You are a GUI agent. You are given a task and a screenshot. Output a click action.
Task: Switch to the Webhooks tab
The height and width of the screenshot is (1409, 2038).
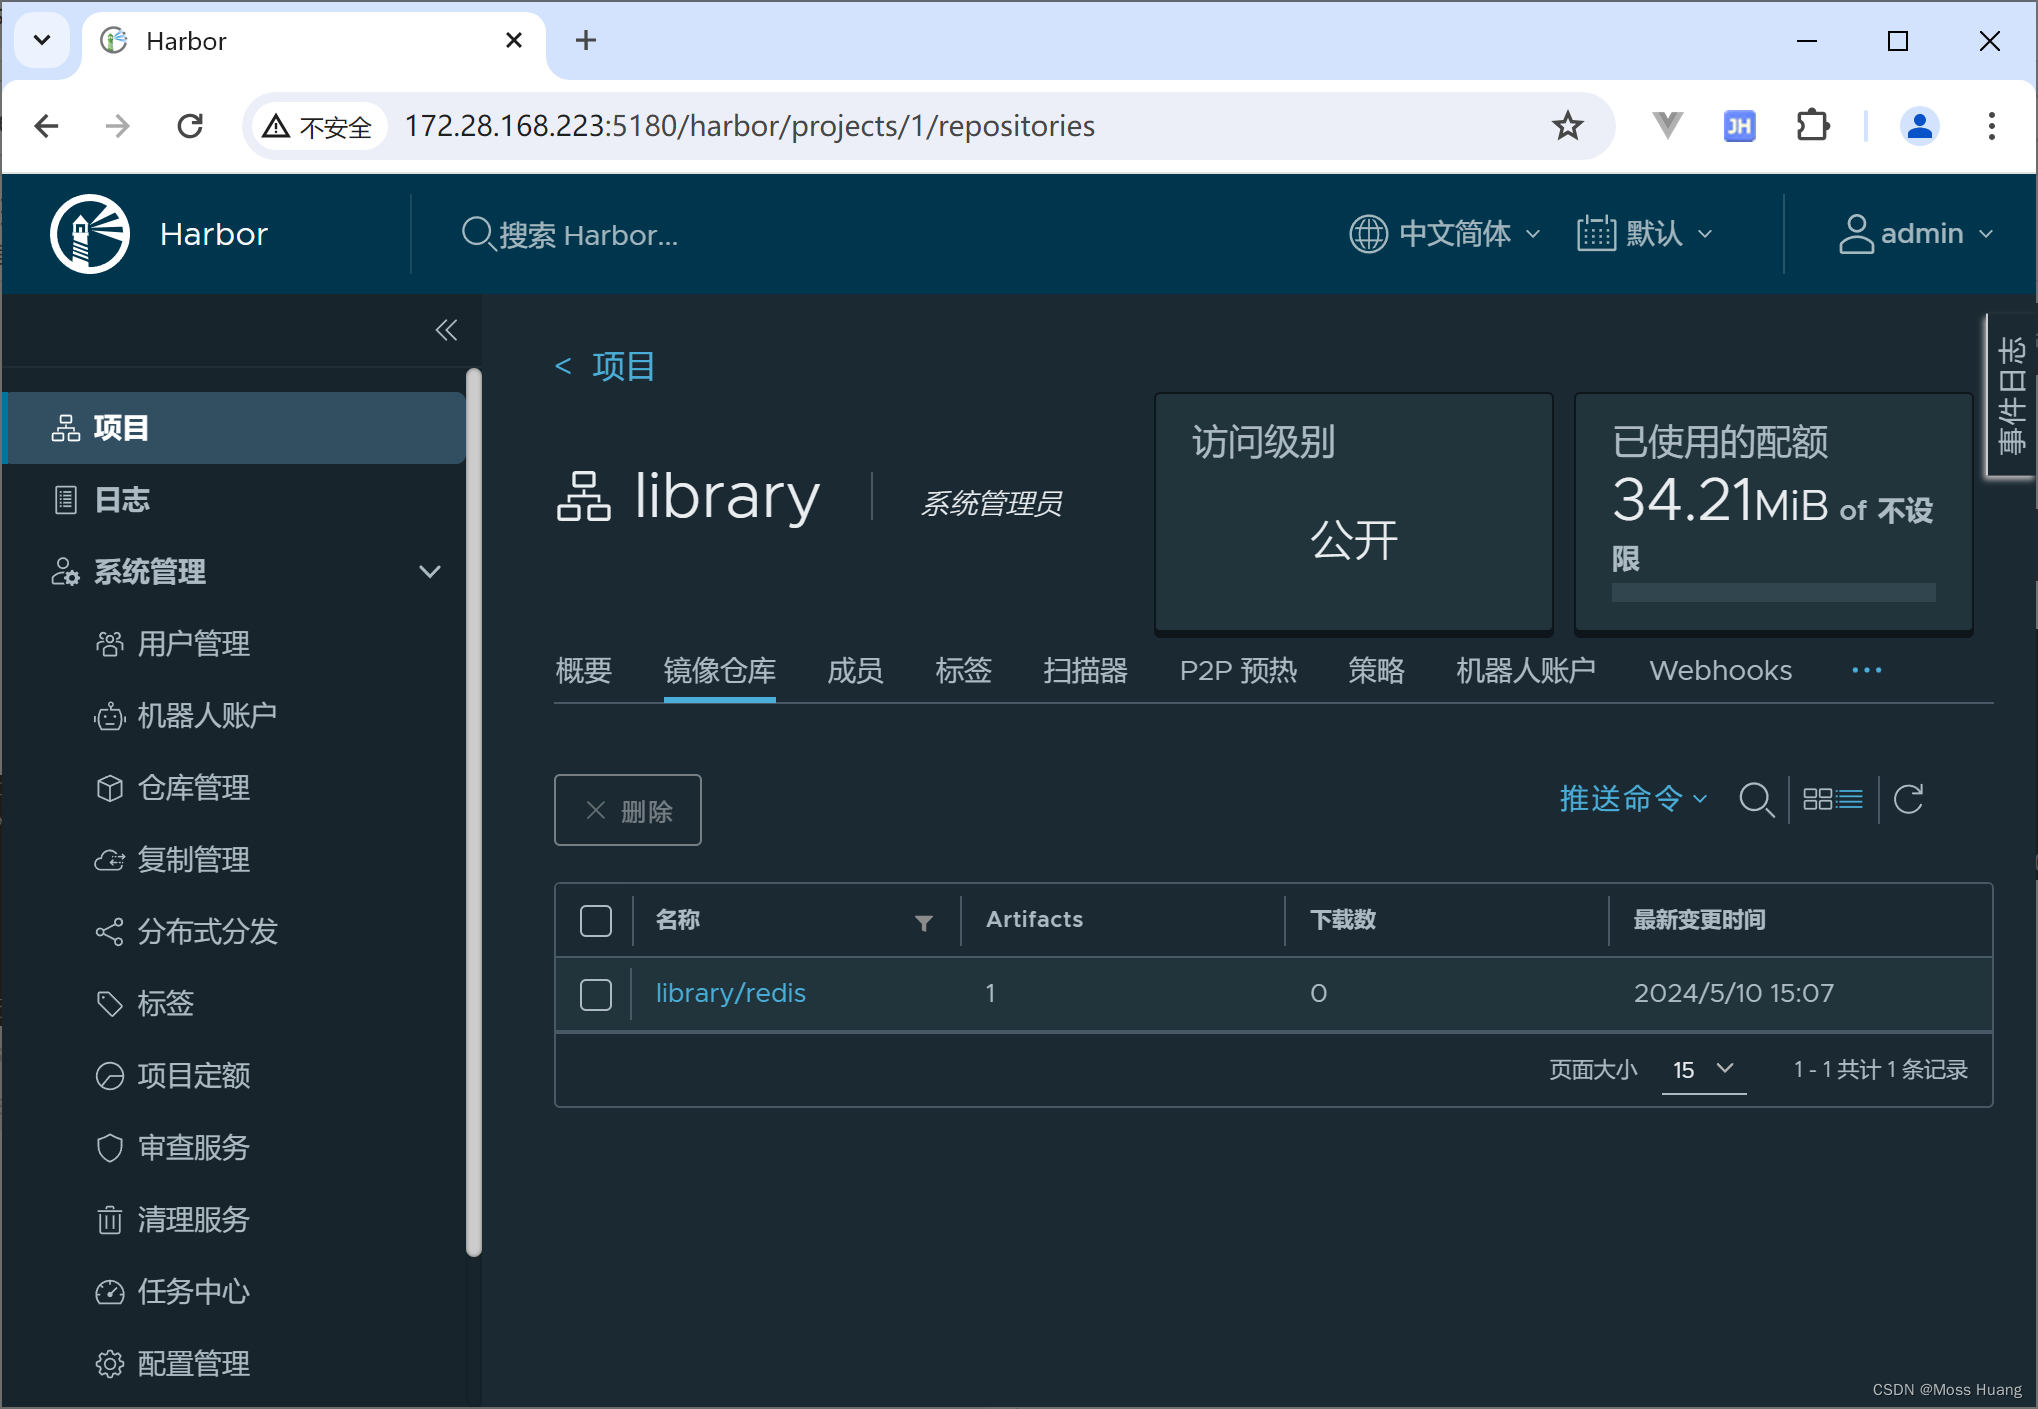(x=1720, y=671)
